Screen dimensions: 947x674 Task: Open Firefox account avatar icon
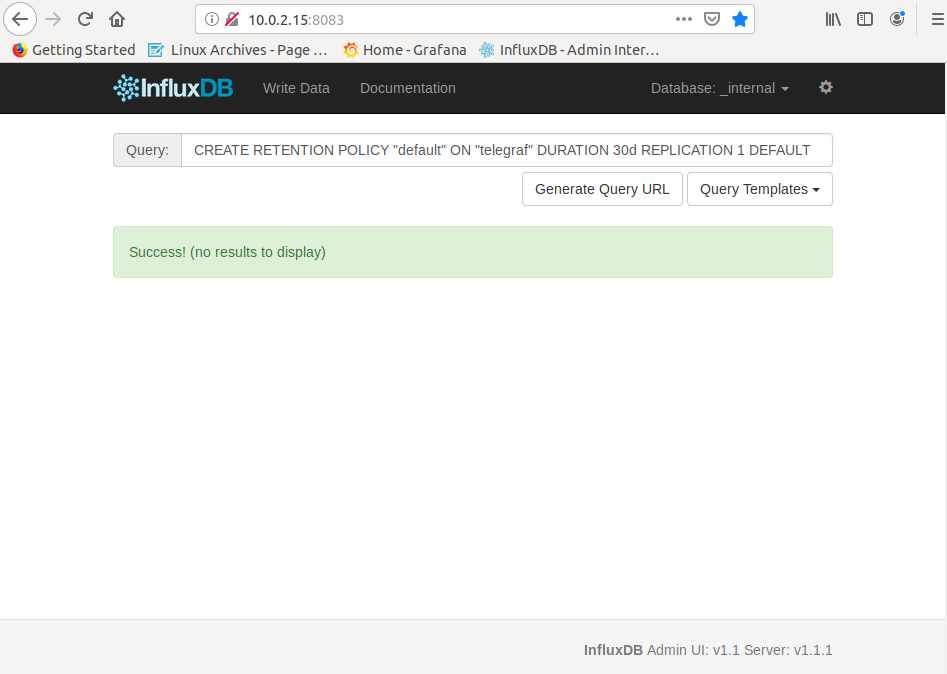click(897, 19)
